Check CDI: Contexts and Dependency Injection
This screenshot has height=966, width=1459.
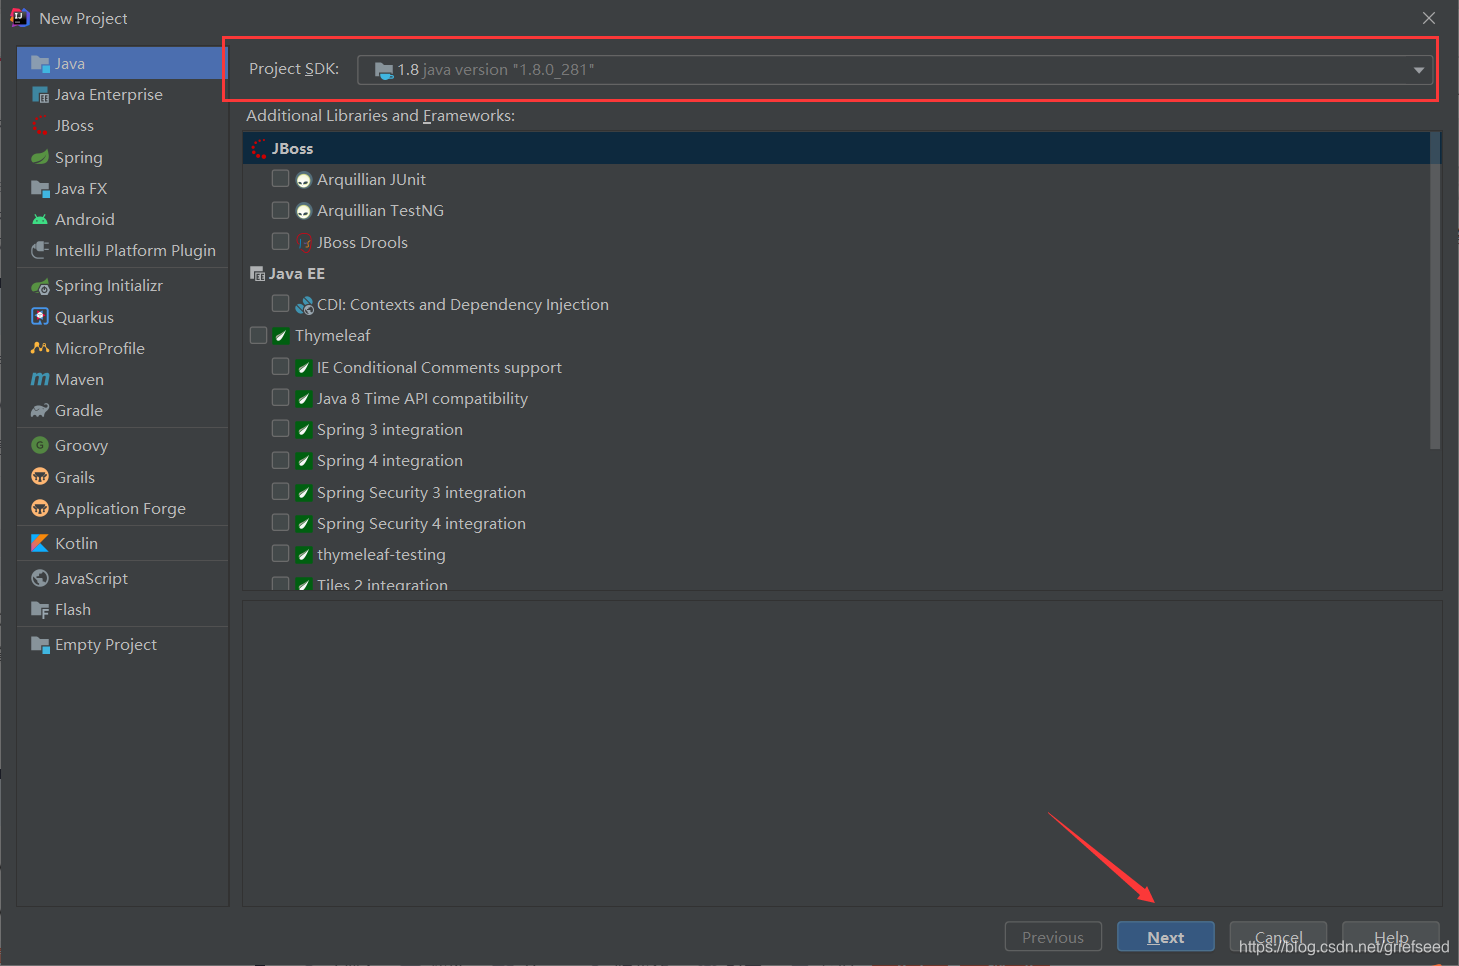click(281, 303)
